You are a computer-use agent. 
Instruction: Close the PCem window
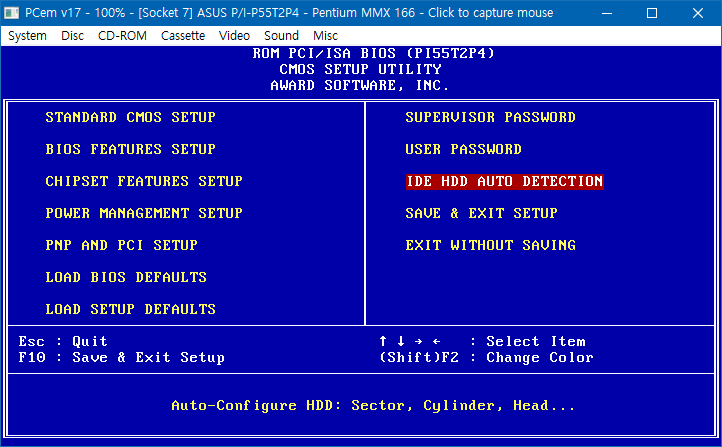[x=698, y=13]
